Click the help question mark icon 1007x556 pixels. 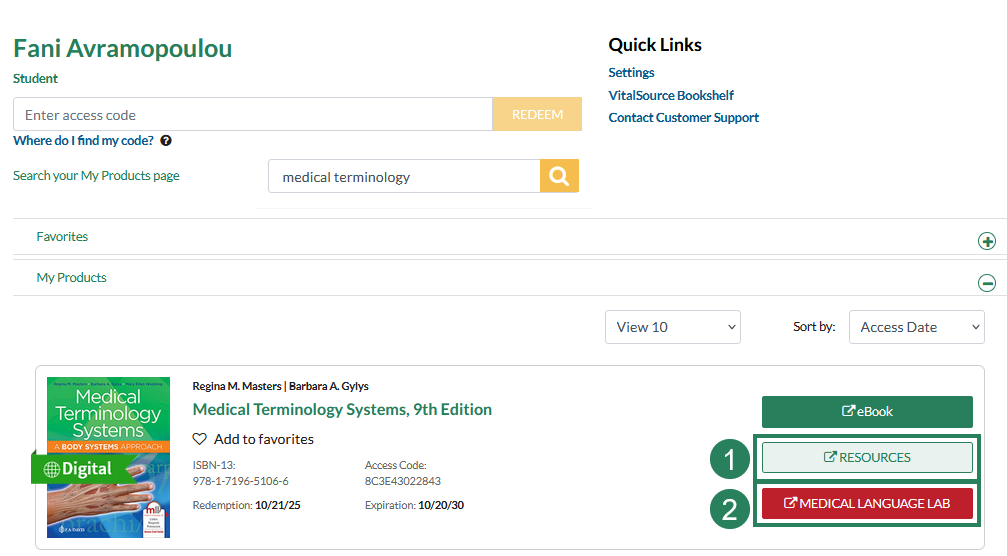click(x=166, y=141)
